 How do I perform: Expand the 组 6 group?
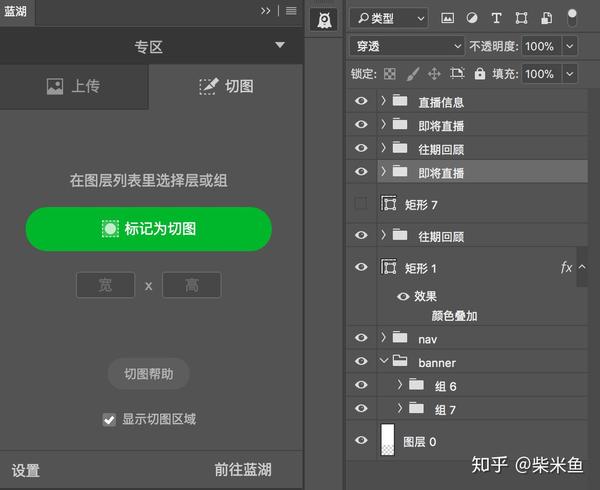[399, 384]
